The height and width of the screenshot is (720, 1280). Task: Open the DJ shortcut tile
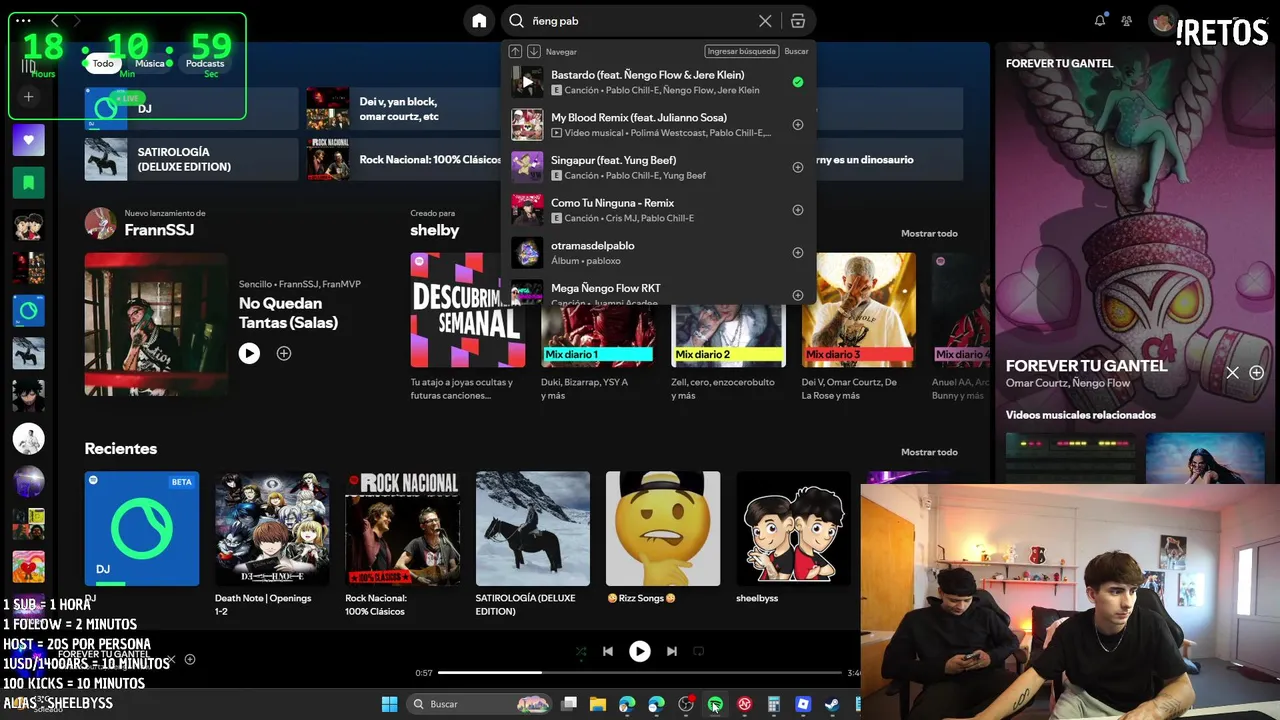[191, 109]
